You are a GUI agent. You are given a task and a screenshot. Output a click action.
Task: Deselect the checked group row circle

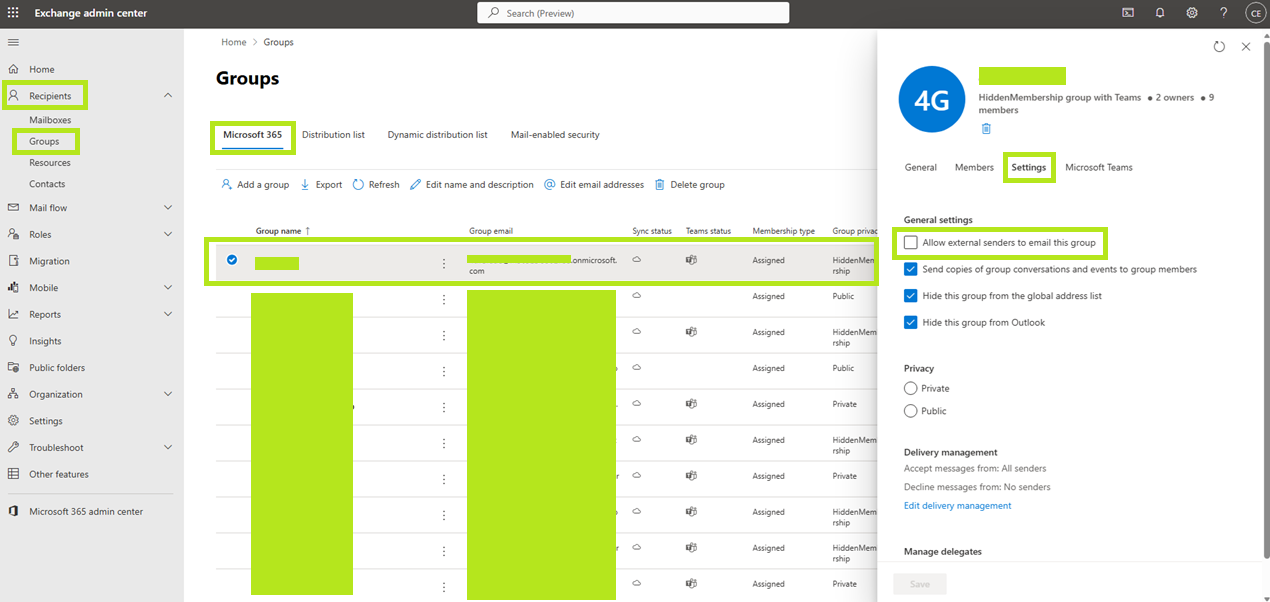(x=232, y=260)
